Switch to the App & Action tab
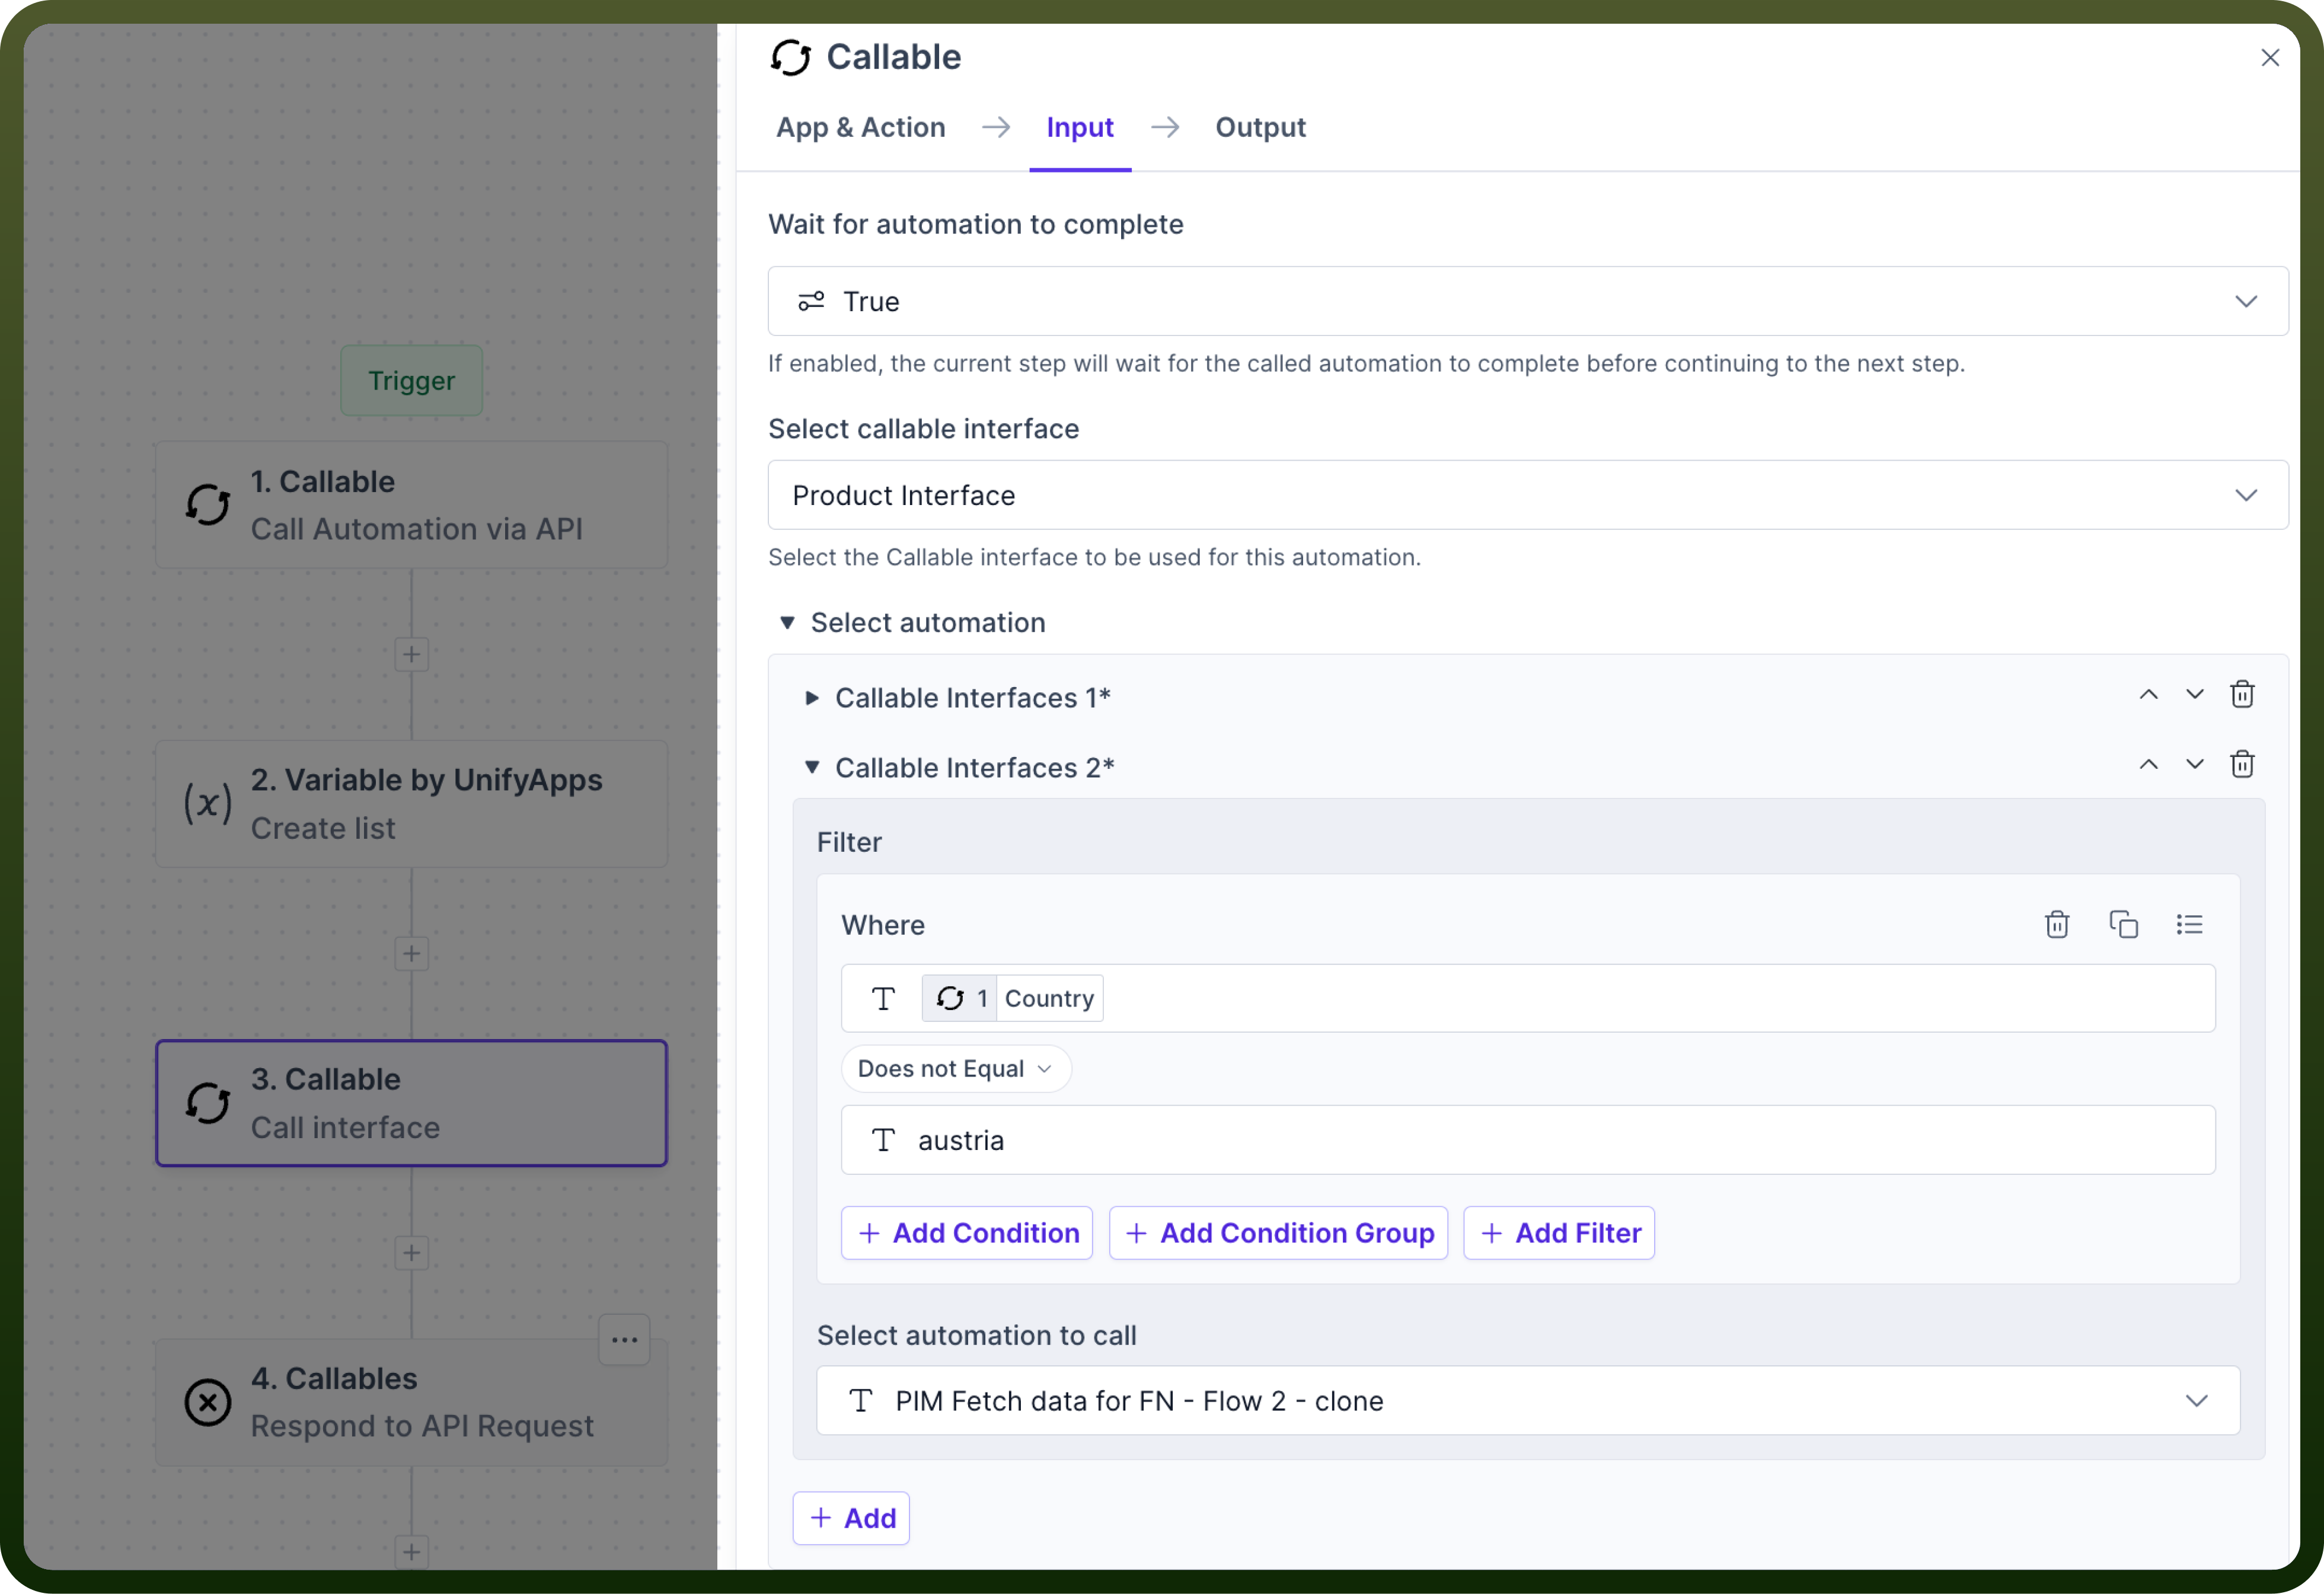Image resolution: width=2324 pixels, height=1594 pixels. (860, 127)
